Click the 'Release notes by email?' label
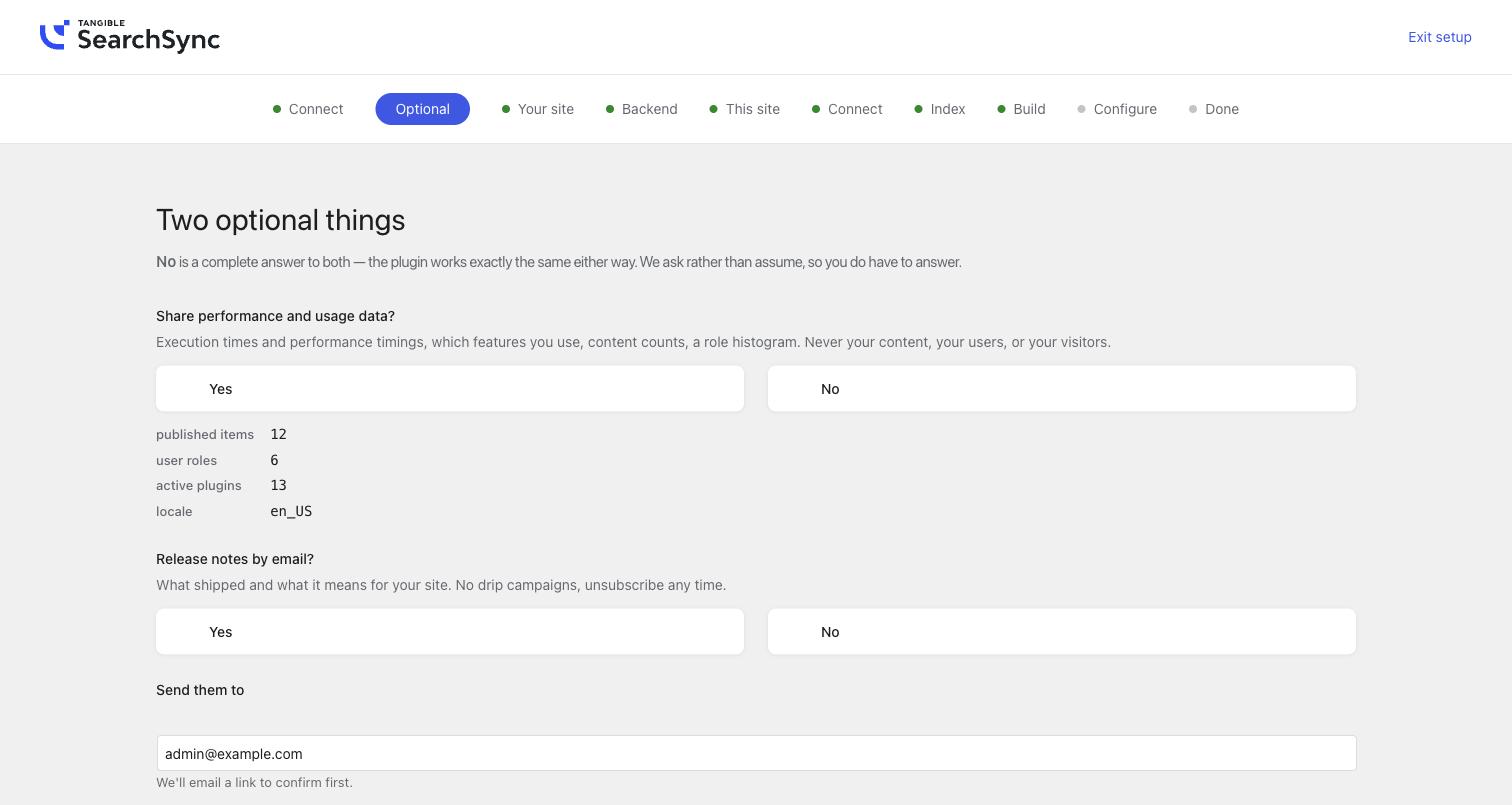 235,559
